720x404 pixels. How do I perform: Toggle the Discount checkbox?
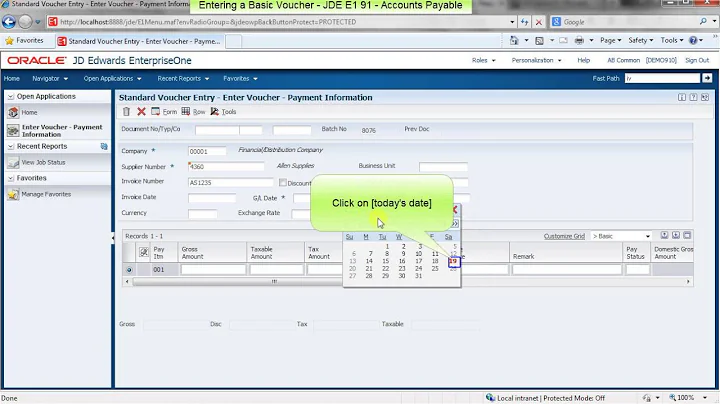pos(283,183)
